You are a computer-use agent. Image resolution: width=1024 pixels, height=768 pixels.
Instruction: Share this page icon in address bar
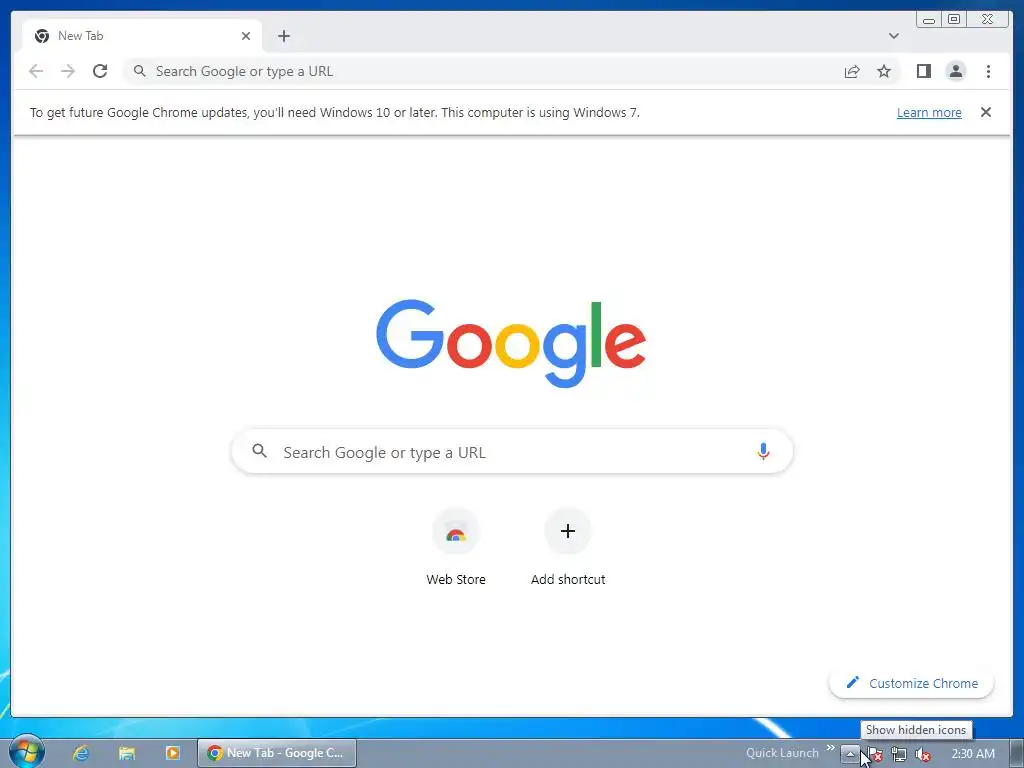click(x=852, y=71)
